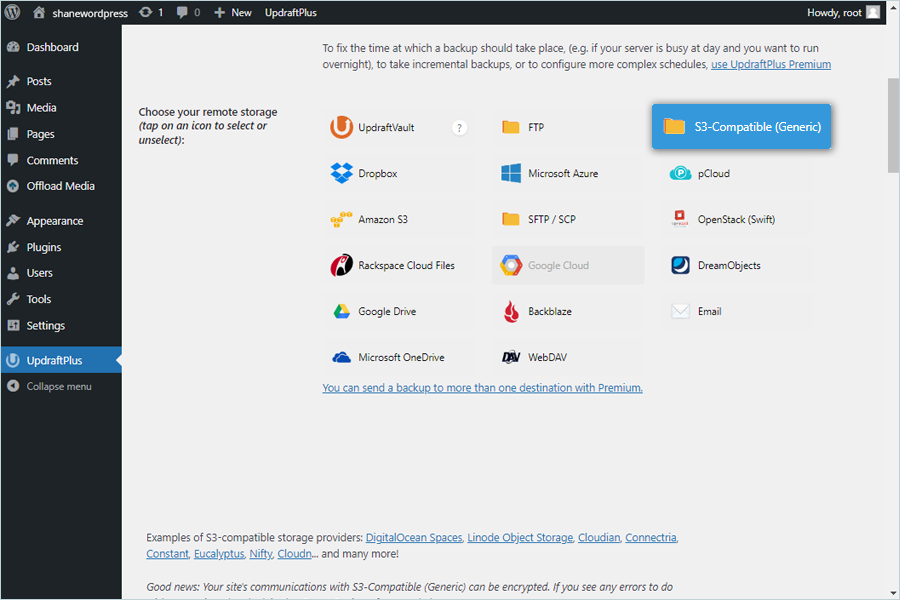Open the Linode Object Storage link
Viewport: 900px width, 600px height.
pyautogui.click(x=520, y=537)
